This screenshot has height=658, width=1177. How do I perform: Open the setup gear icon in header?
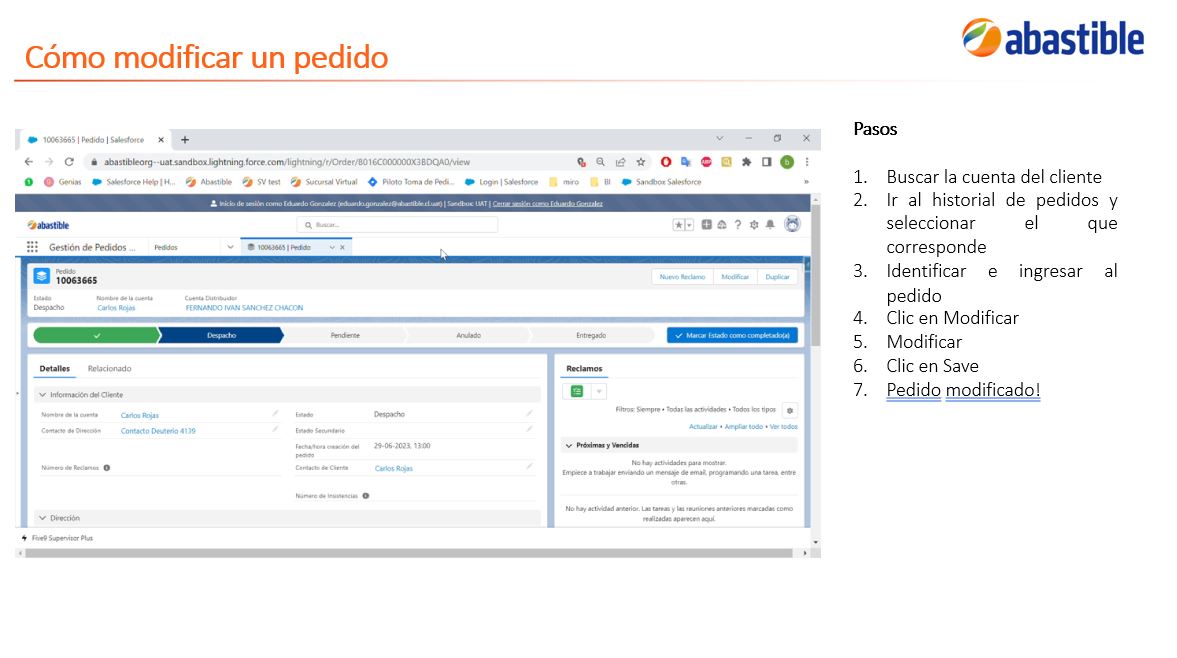point(754,224)
